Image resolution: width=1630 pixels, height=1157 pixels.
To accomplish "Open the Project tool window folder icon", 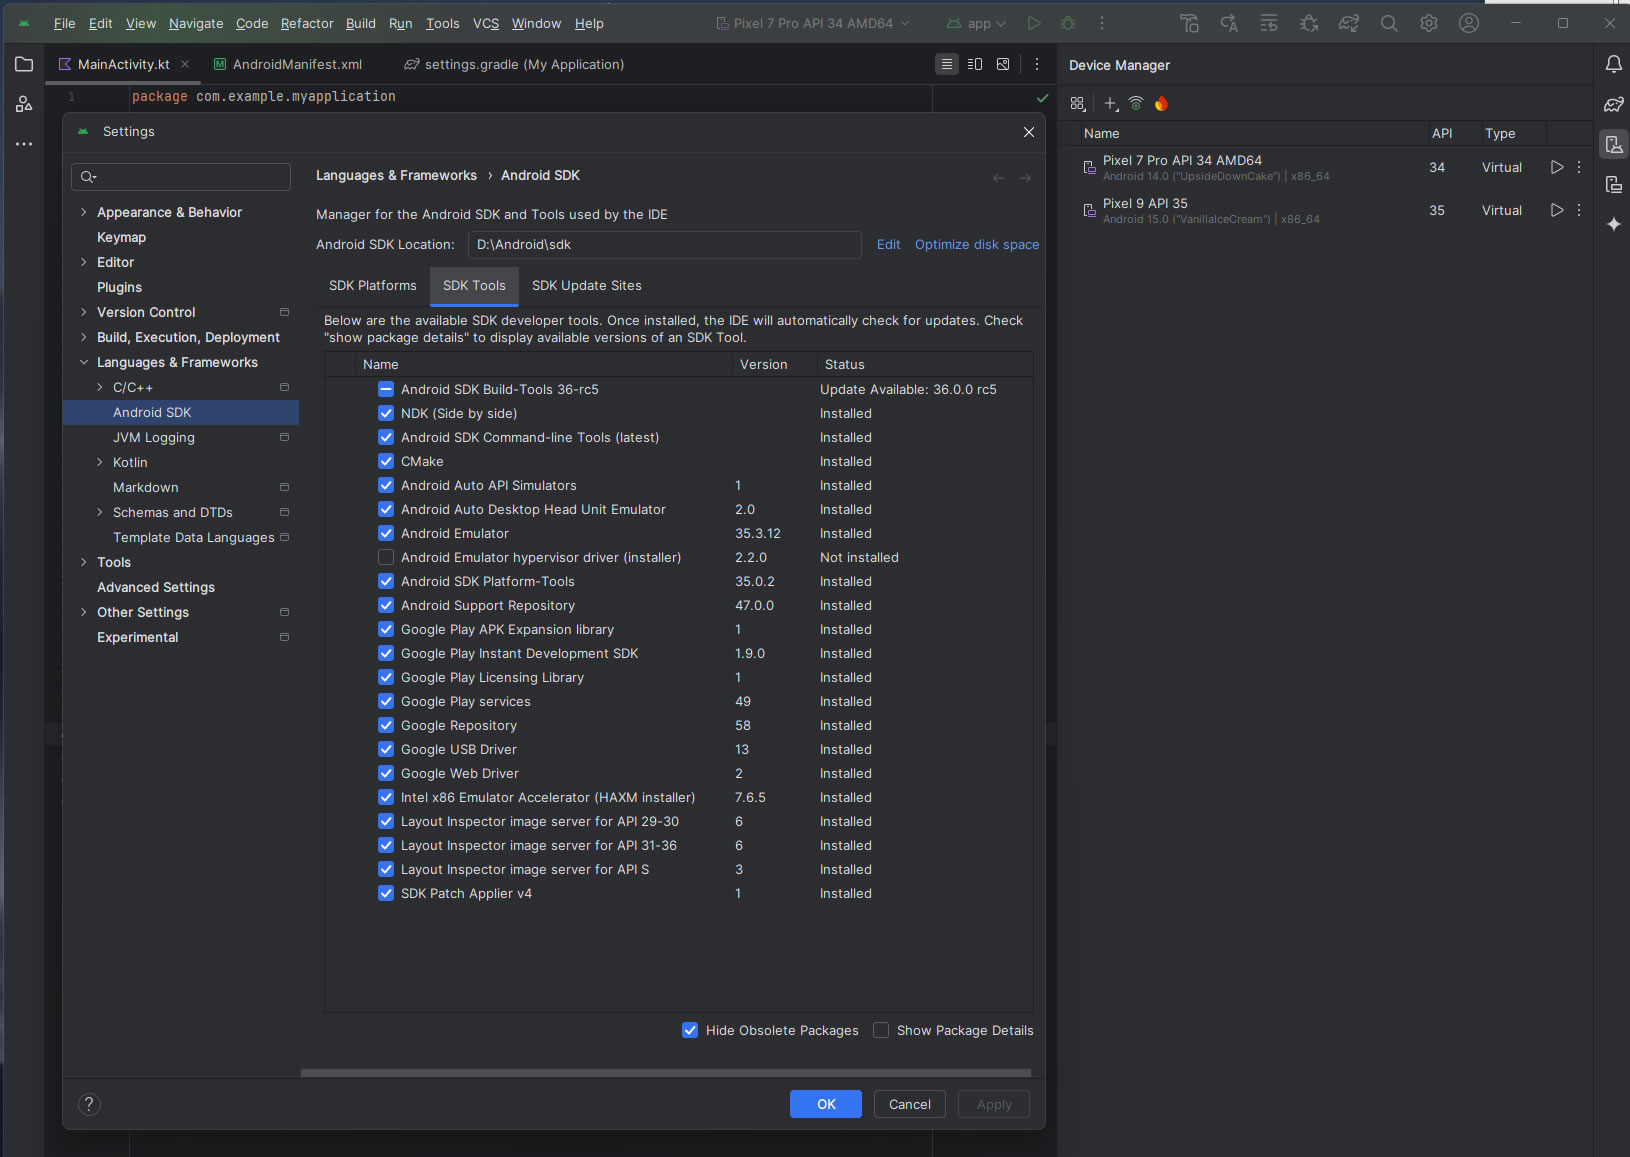I will pyautogui.click(x=24, y=64).
